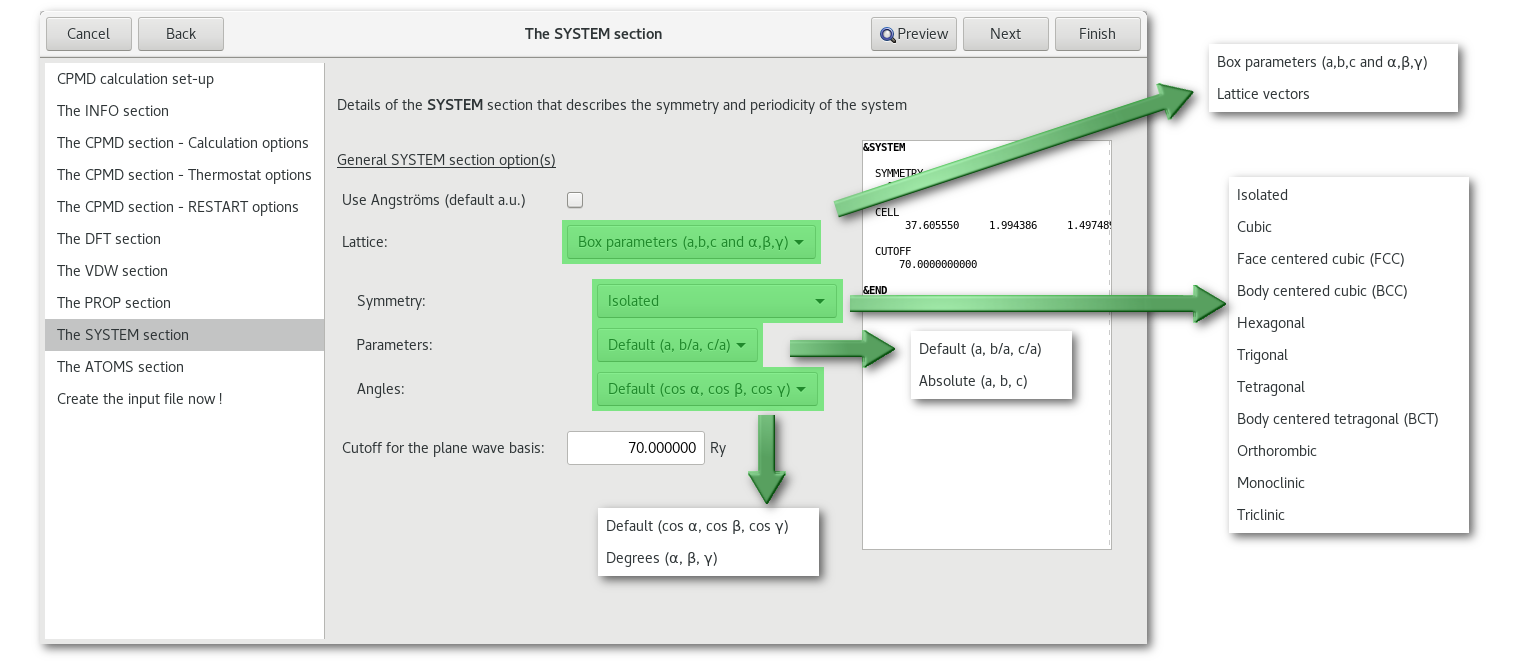Pick Absolute (a, b, c) parameters option
Screen dimensions: 1517x663
point(973,381)
